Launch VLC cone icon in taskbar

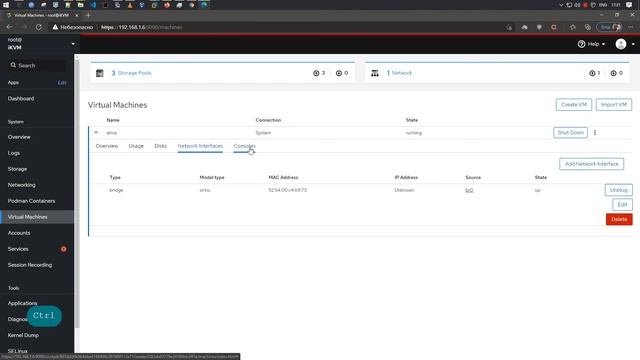pyautogui.click(x=130, y=5)
